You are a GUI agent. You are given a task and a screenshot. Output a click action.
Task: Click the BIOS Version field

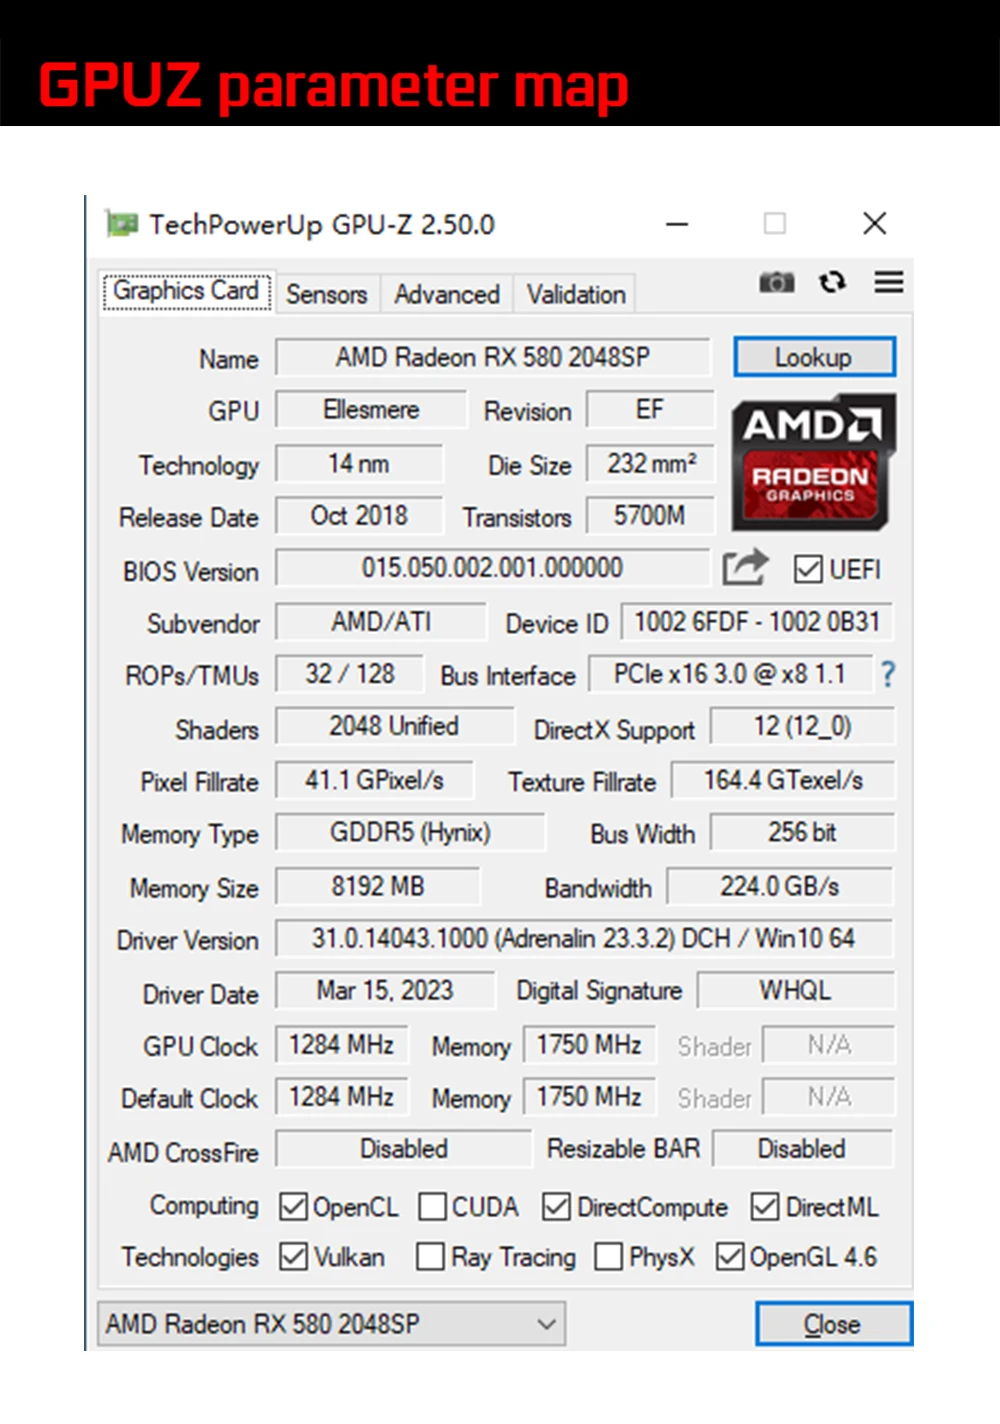coord(493,568)
